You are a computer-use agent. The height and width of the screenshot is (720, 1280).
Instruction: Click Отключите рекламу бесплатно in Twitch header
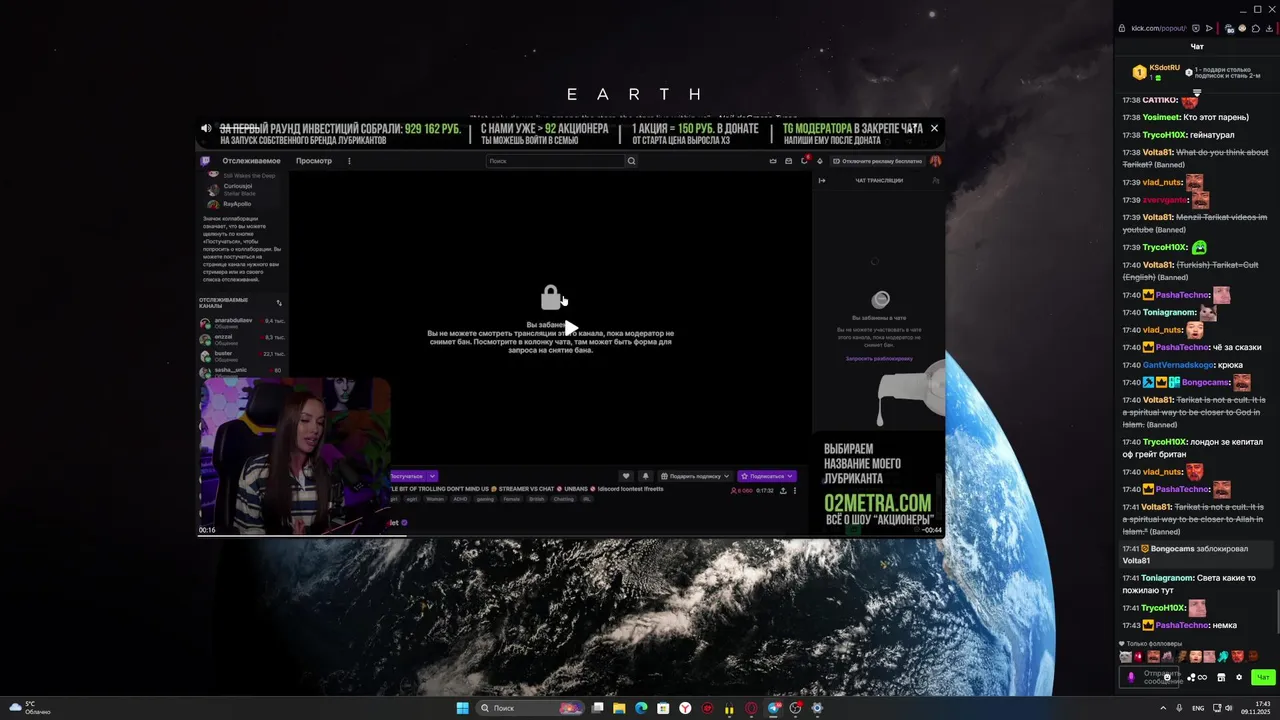pyautogui.click(x=878, y=161)
